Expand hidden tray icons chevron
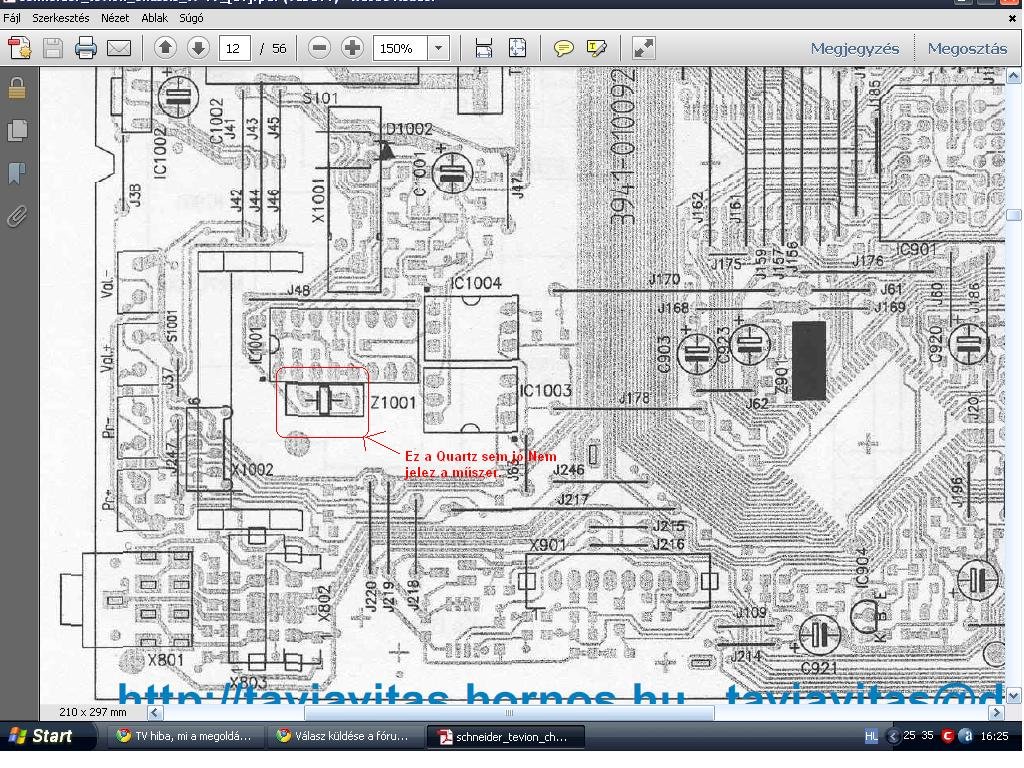1024x768 pixels. [892, 736]
